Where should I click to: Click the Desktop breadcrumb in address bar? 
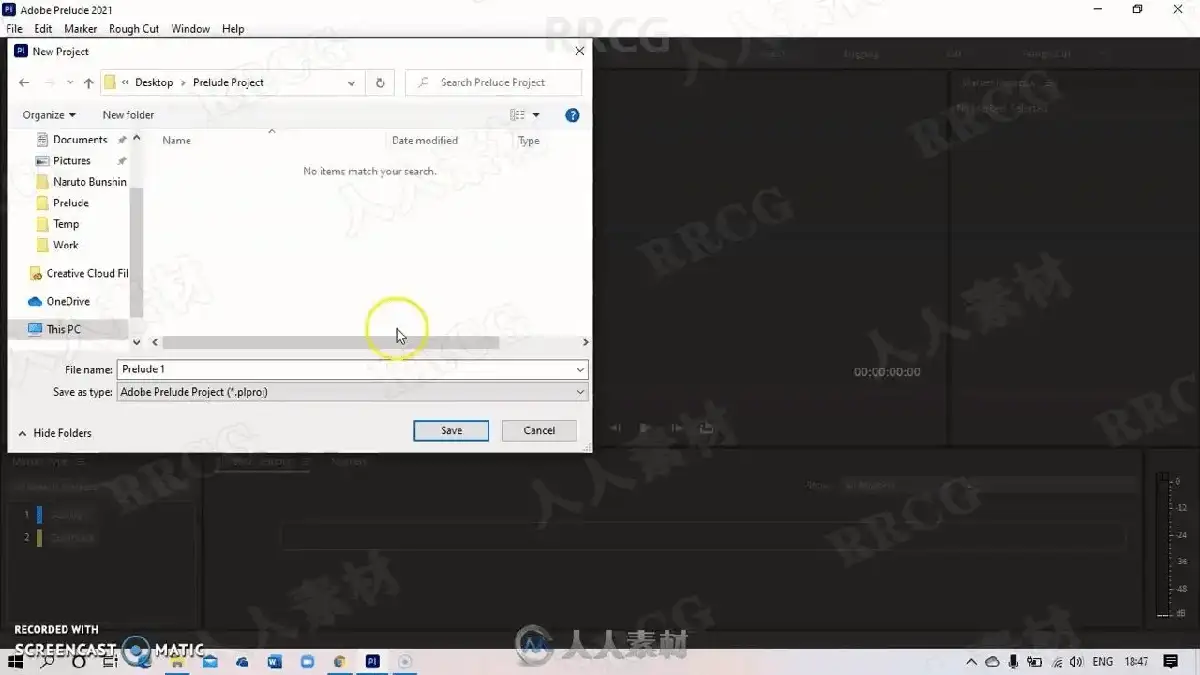pos(154,83)
